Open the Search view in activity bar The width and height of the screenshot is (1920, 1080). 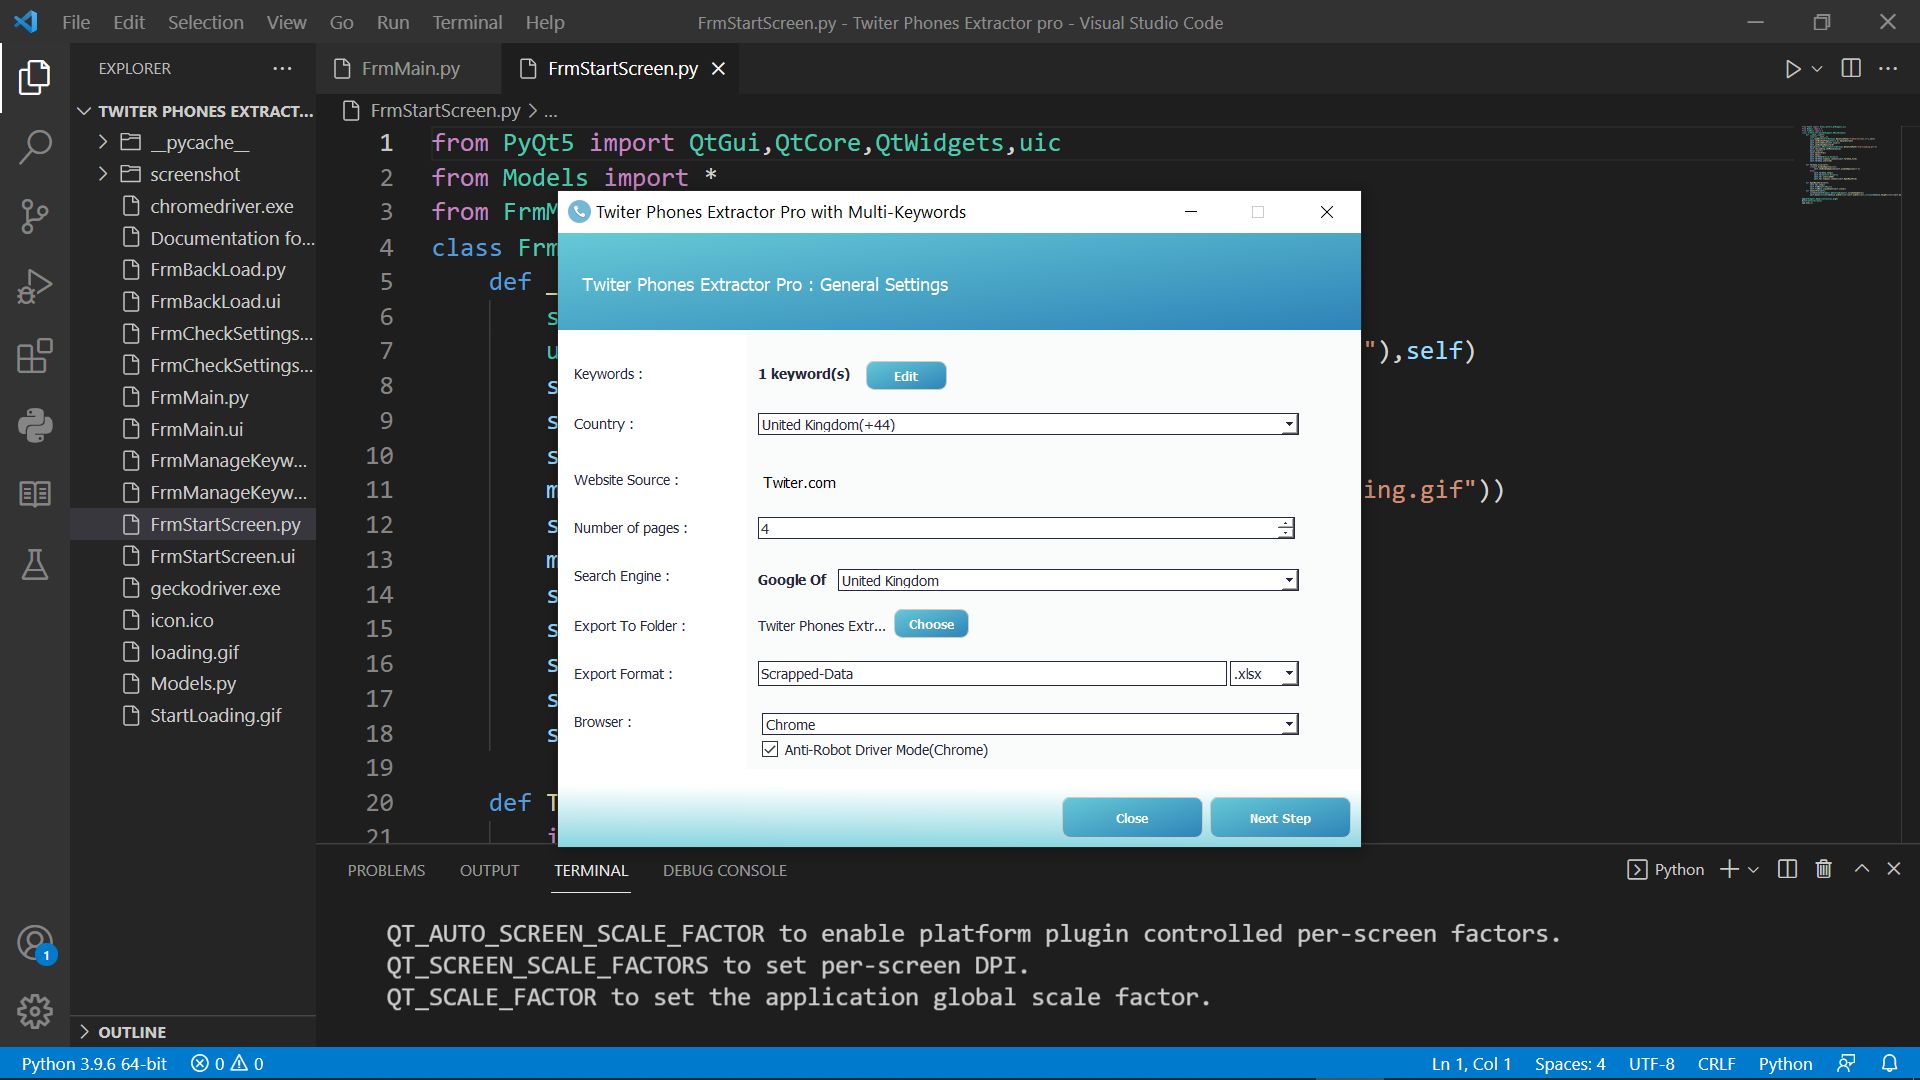pos(35,147)
